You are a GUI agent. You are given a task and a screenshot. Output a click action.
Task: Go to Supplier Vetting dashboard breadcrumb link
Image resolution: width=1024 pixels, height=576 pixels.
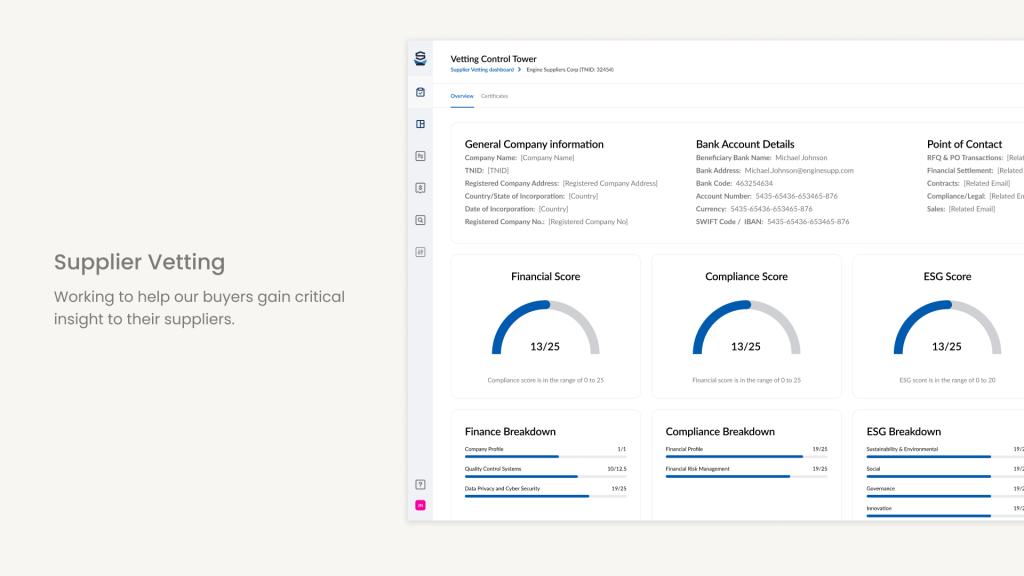pyautogui.click(x=482, y=70)
